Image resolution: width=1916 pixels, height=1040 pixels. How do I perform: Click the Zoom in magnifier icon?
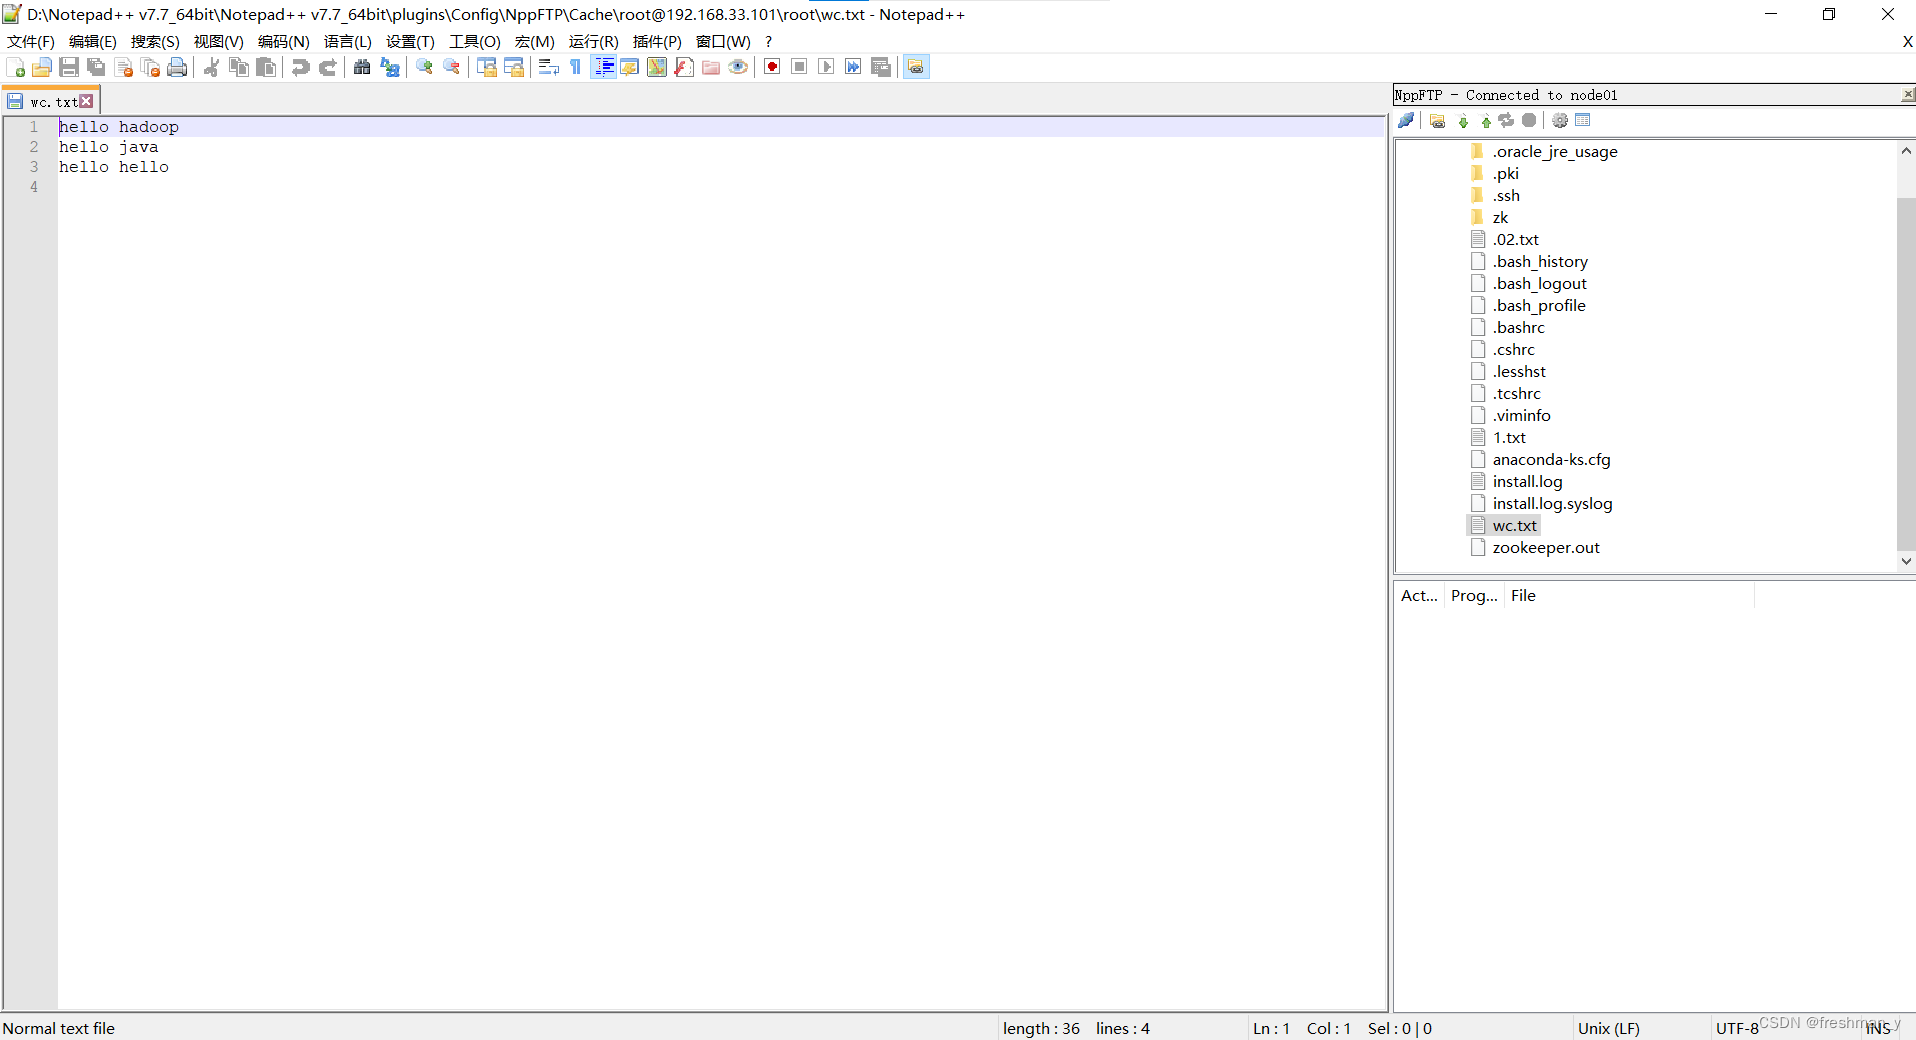tap(424, 66)
